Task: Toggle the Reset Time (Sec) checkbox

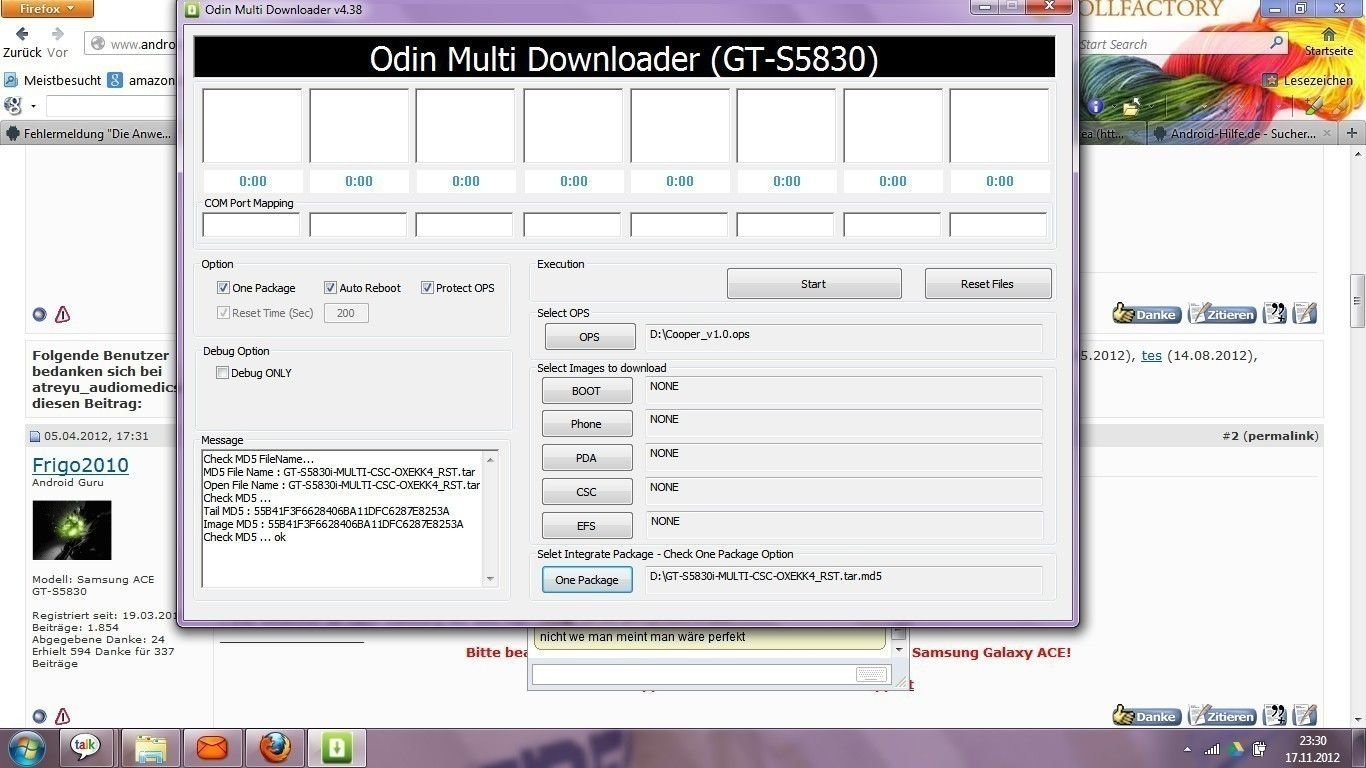Action: [x=223, y=313]
